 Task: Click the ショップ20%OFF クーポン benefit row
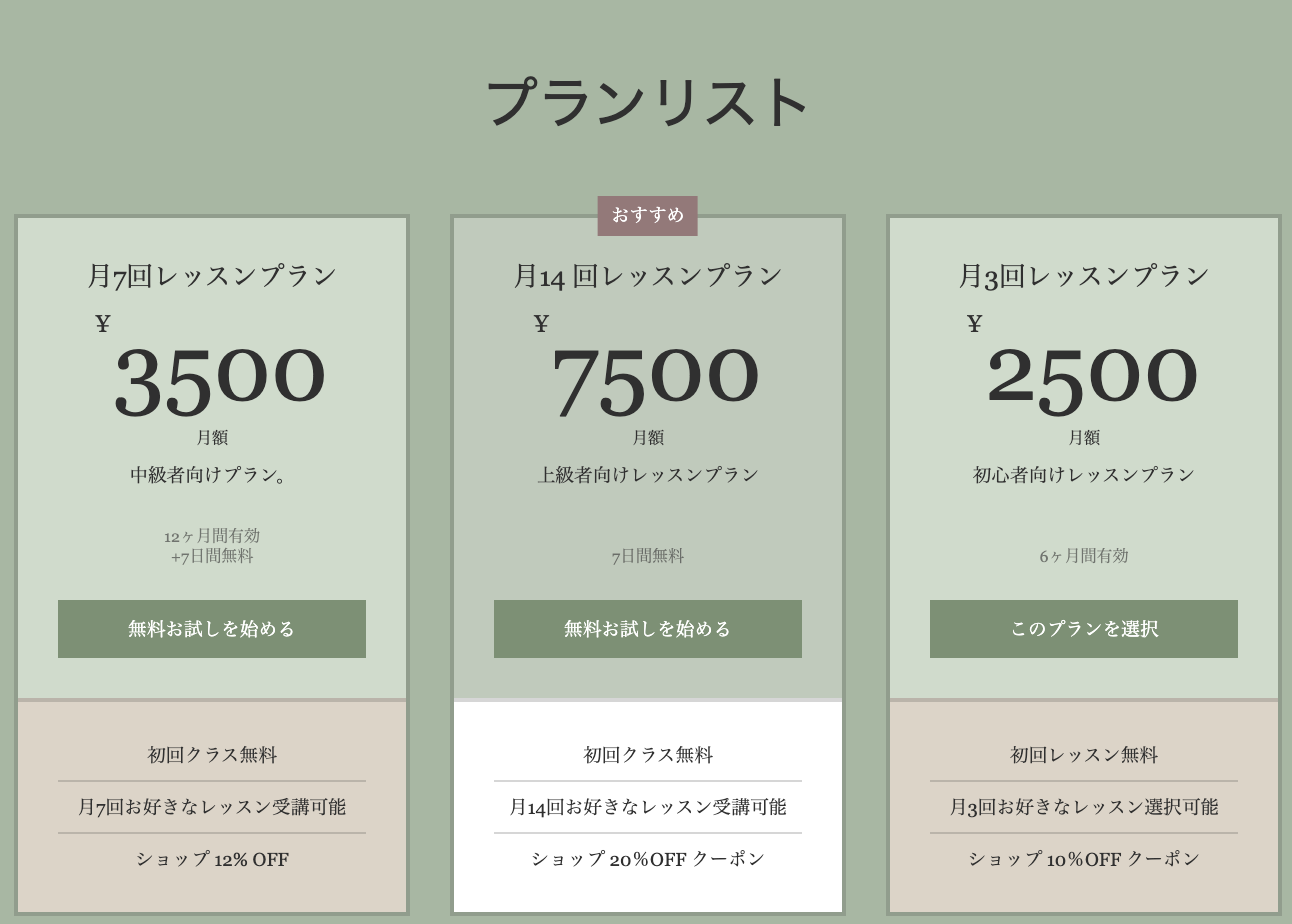click(x=647, y=858)
